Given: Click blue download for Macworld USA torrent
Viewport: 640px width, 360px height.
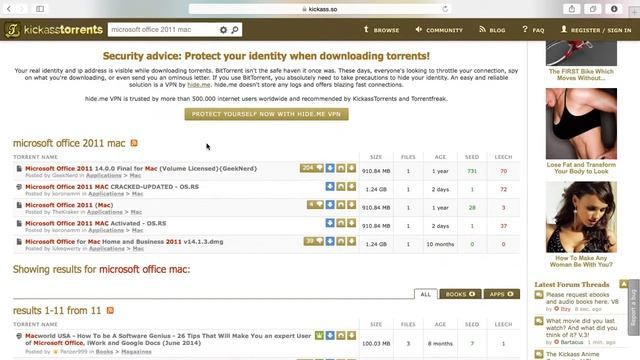Looking at the screenshot, I should 330,336.
